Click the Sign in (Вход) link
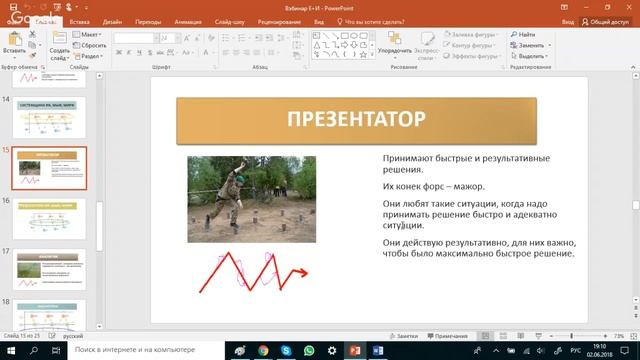640x360 pixels. [x=568, y=22]
